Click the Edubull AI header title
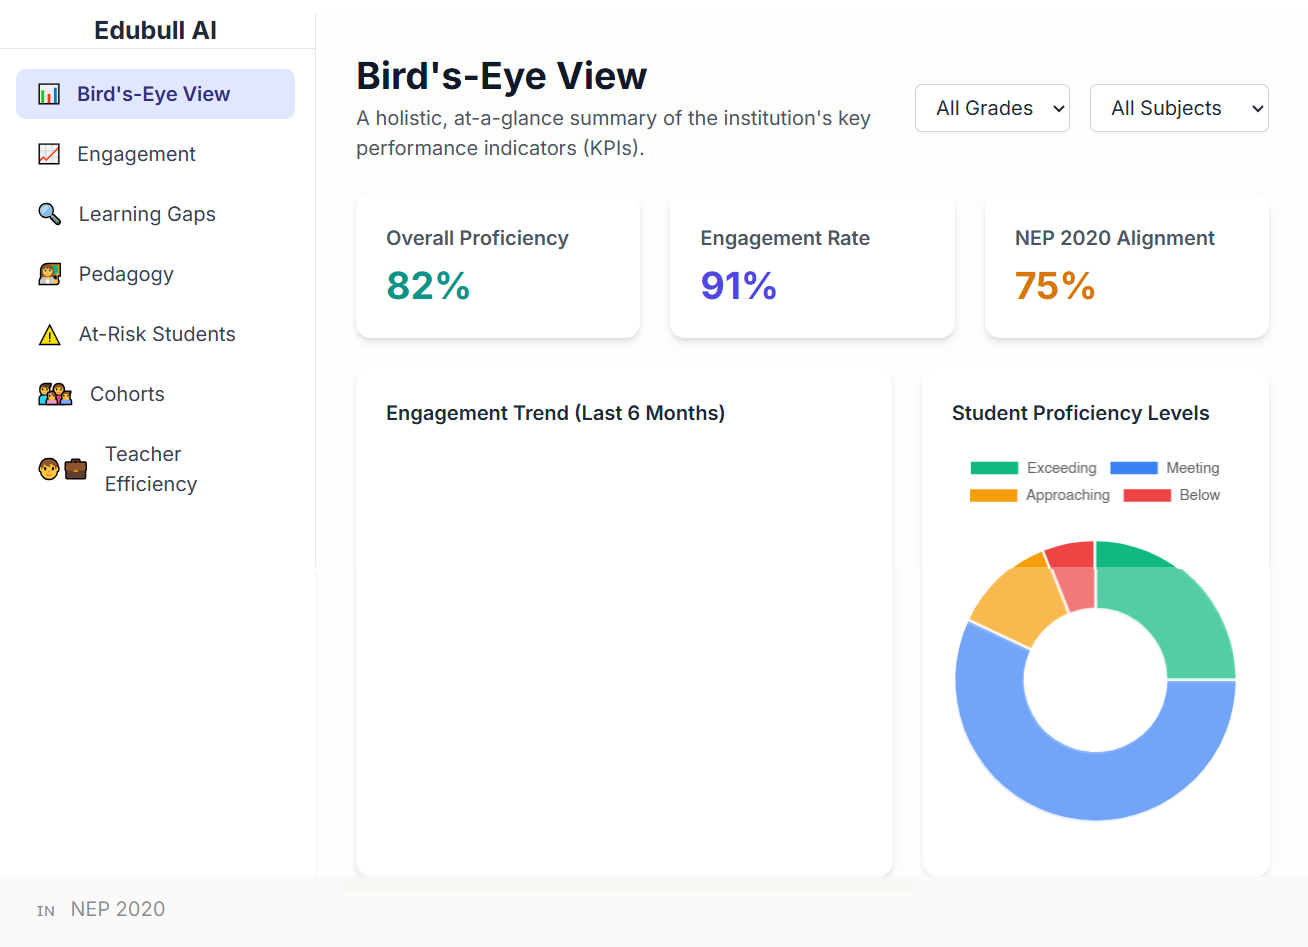 coord(155,30)
